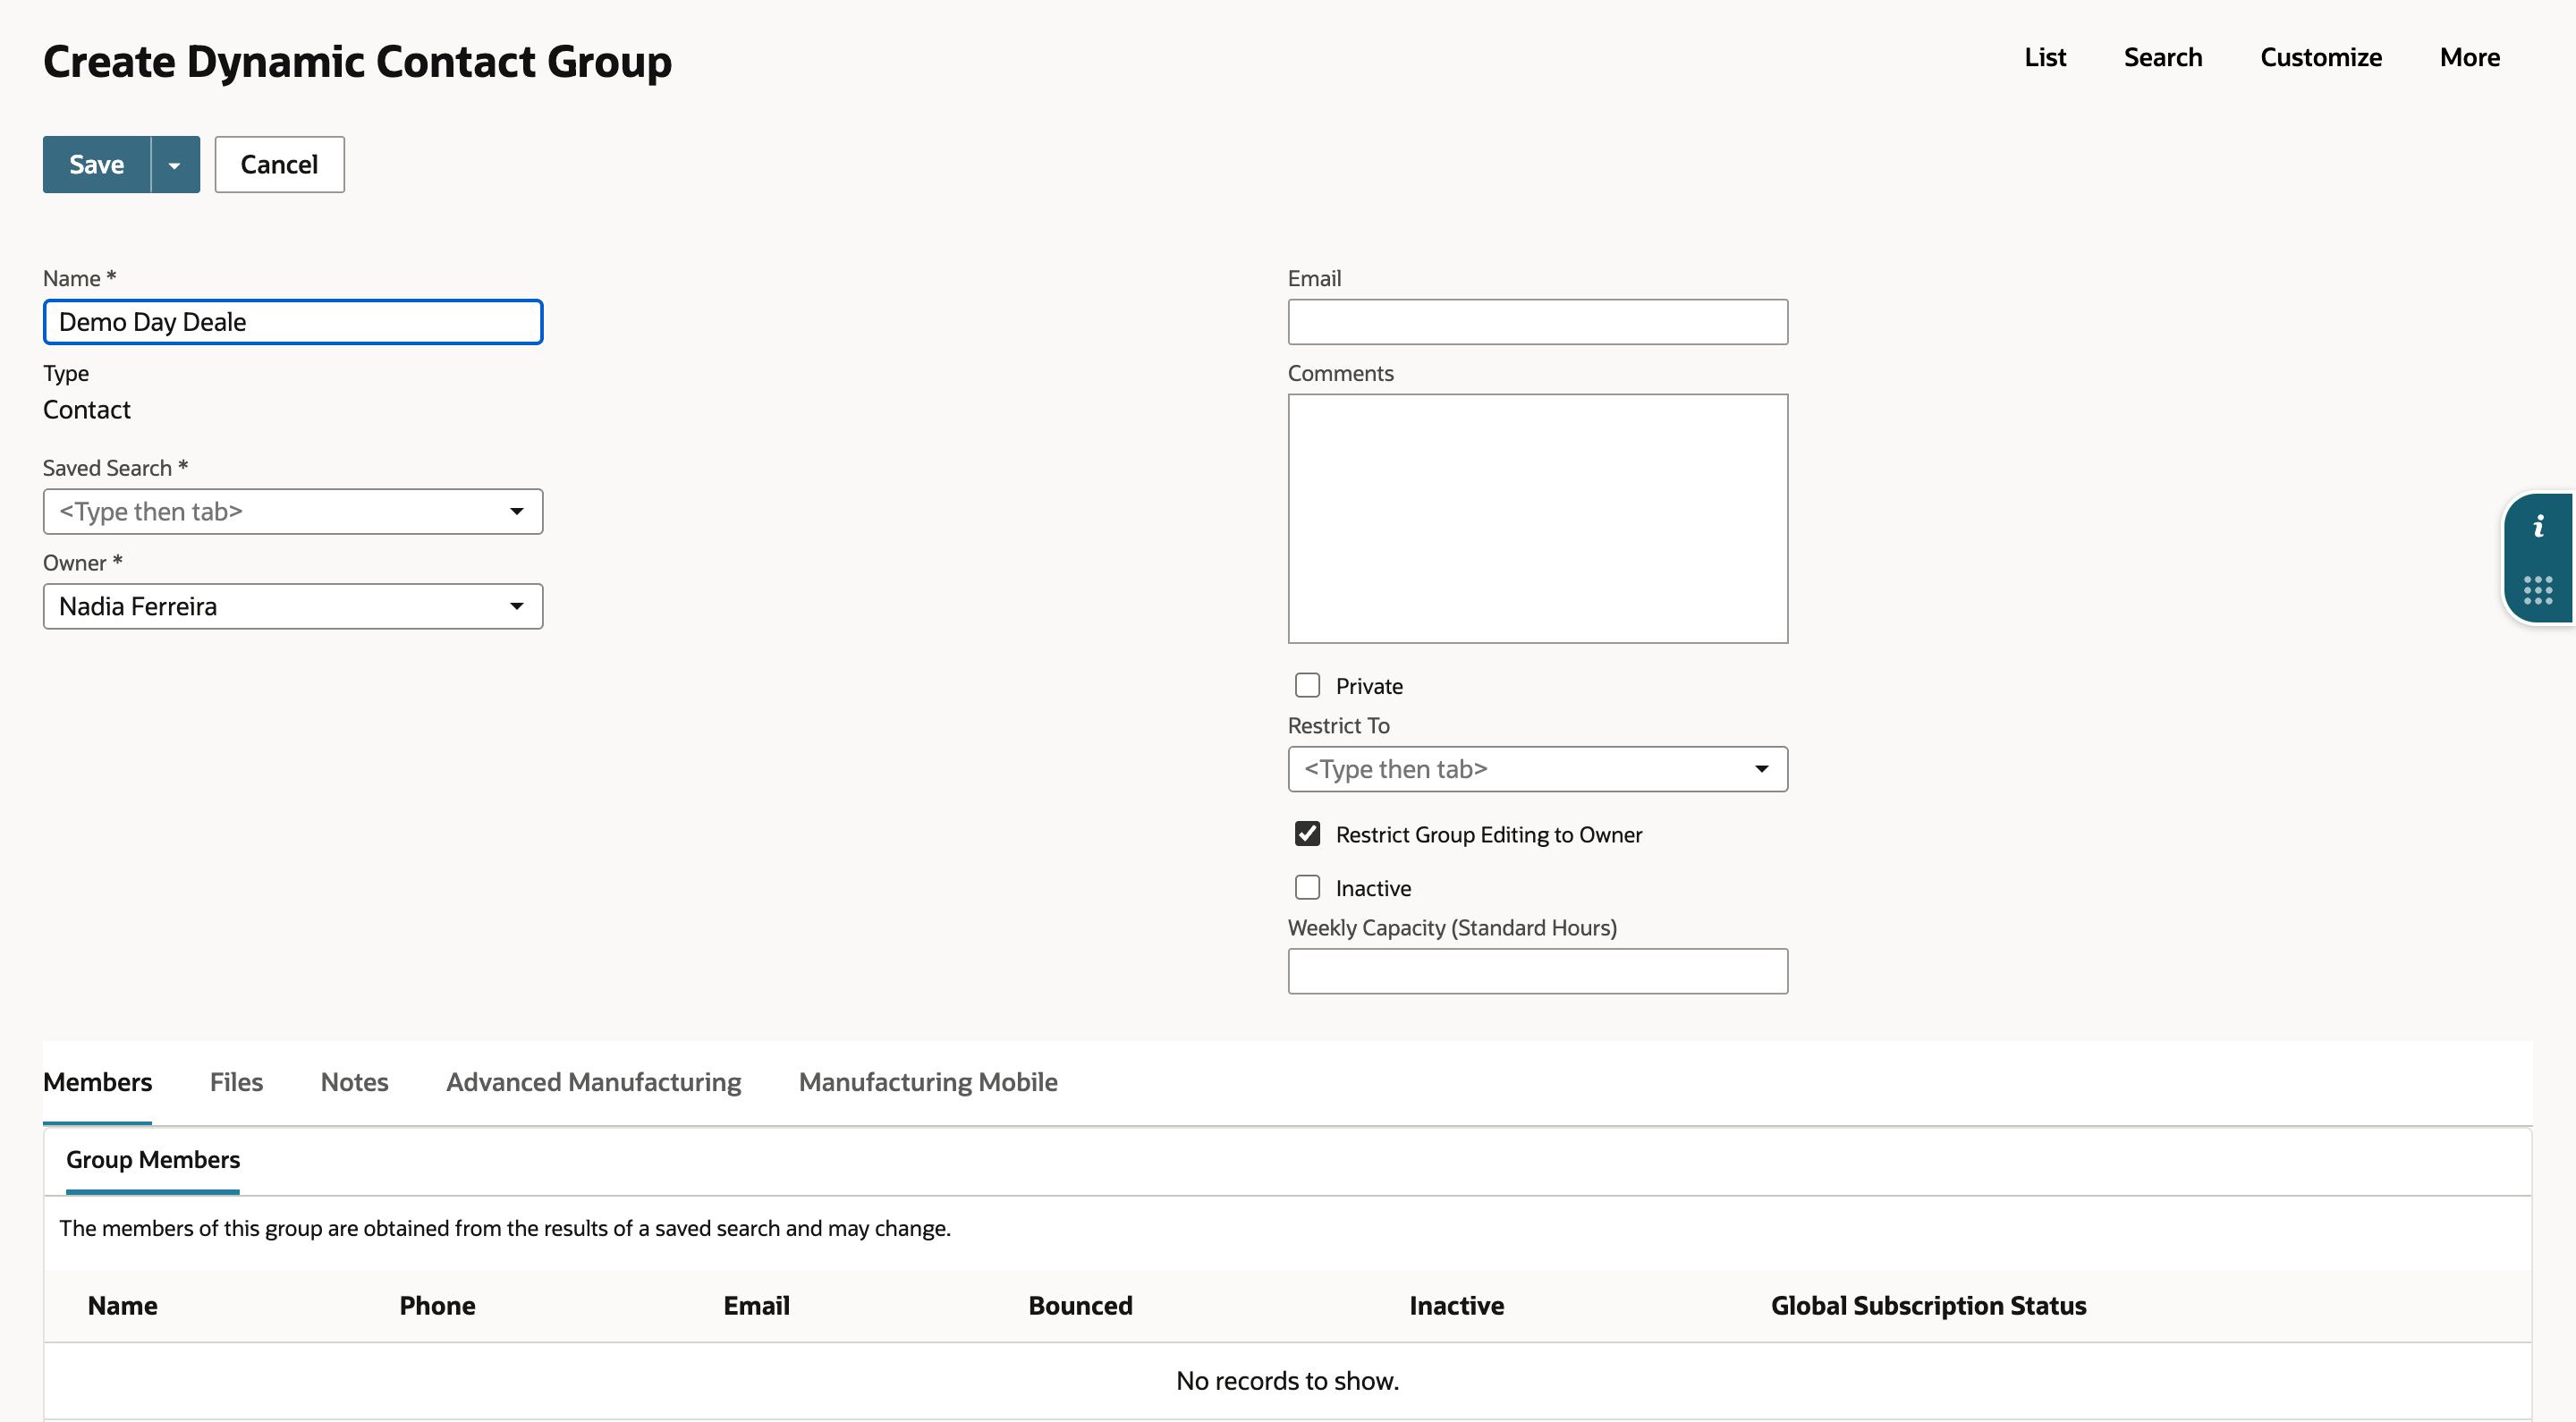Screen dimensions: 2576x1422
Task: Open the Customize link
Action: click(x=2321, y=58)
